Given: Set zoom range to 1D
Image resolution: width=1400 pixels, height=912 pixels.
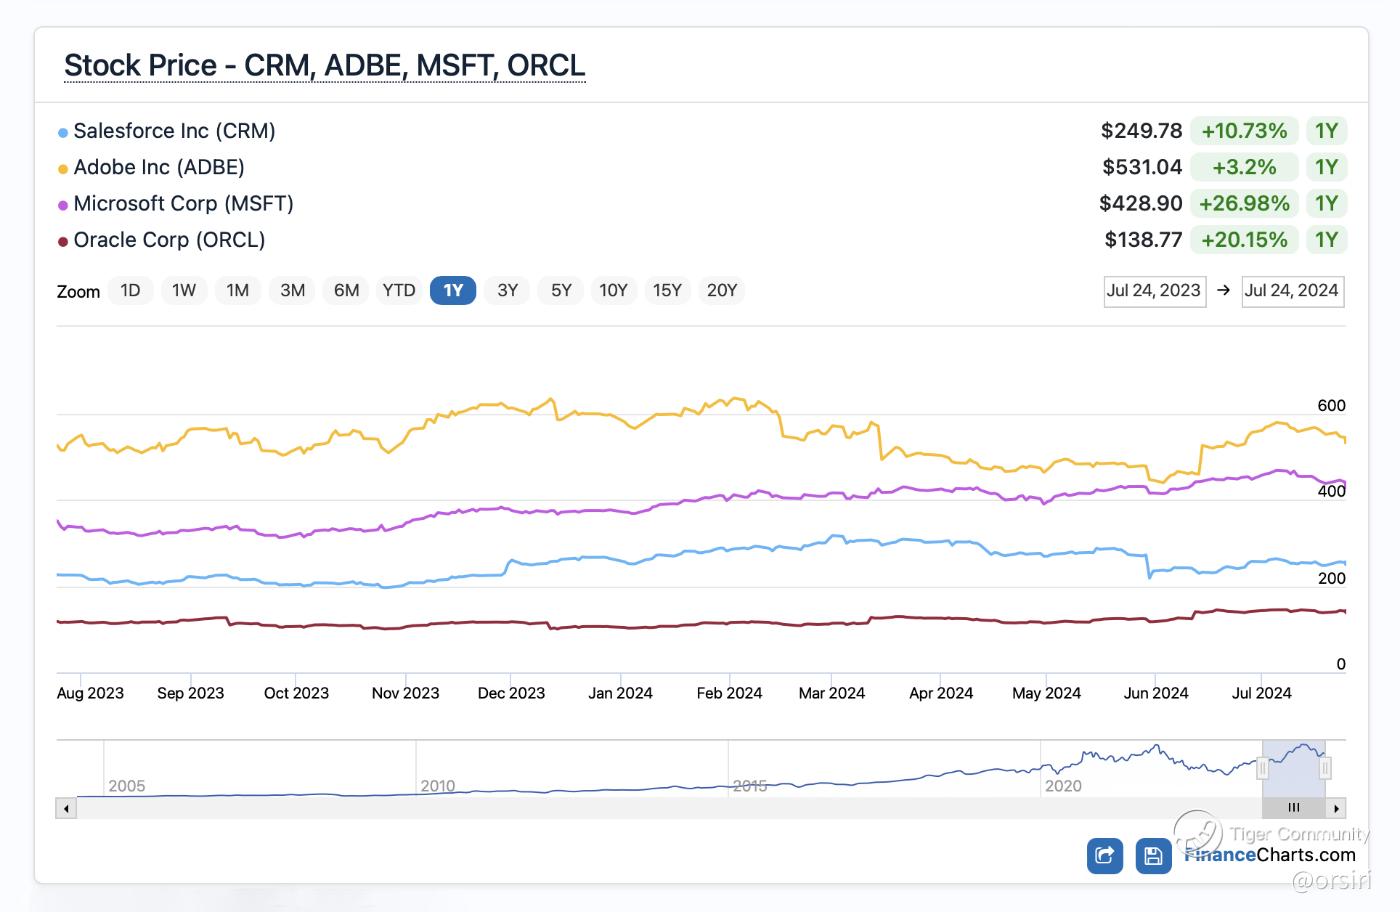Looking at the screenshot, I should point(130,291).
